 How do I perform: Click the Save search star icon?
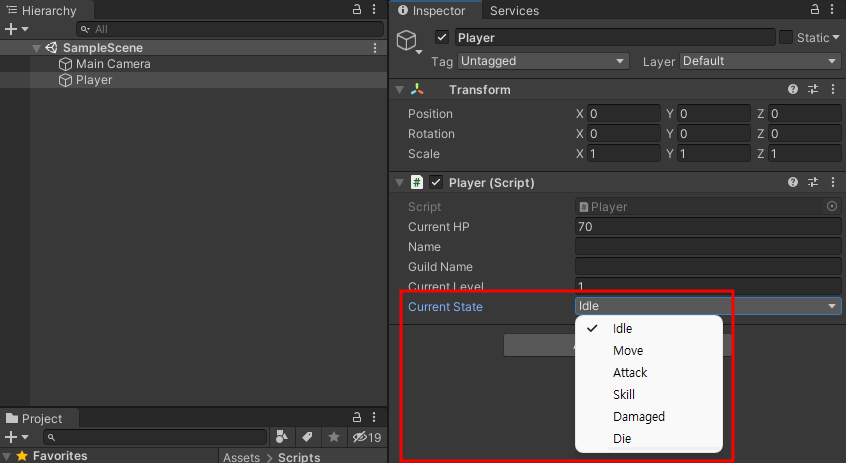tap(334, 437)
